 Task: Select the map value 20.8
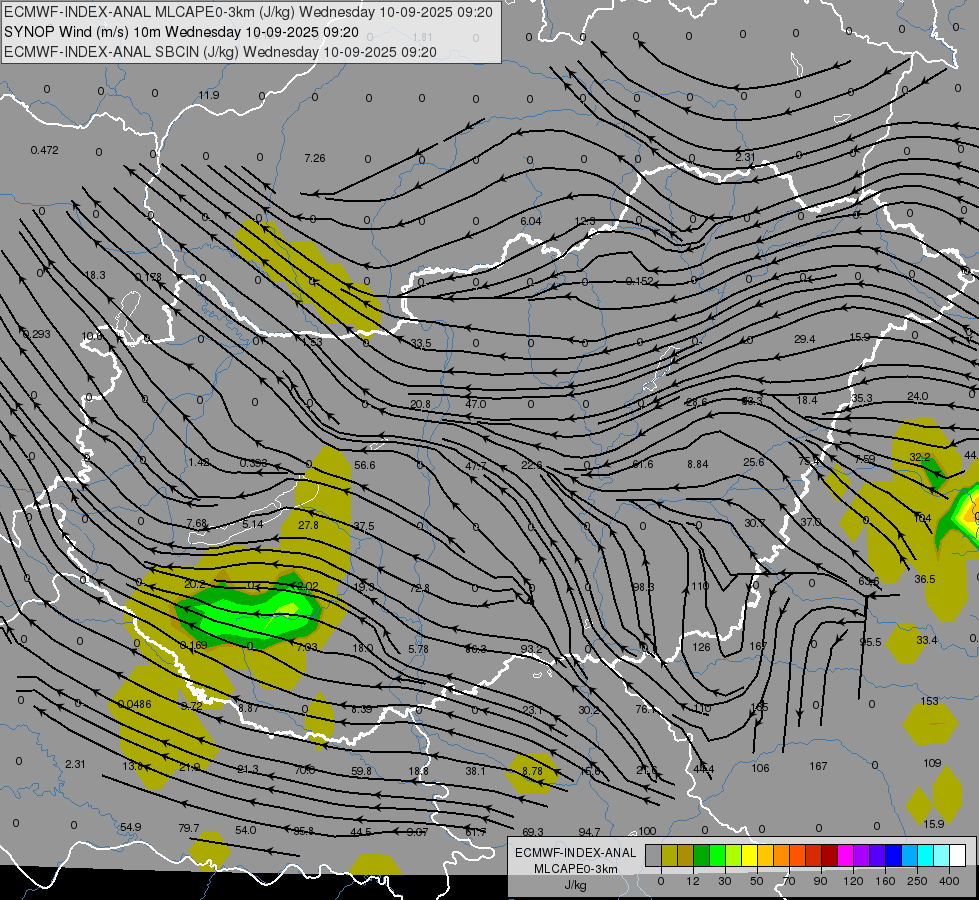click(420, 404)
